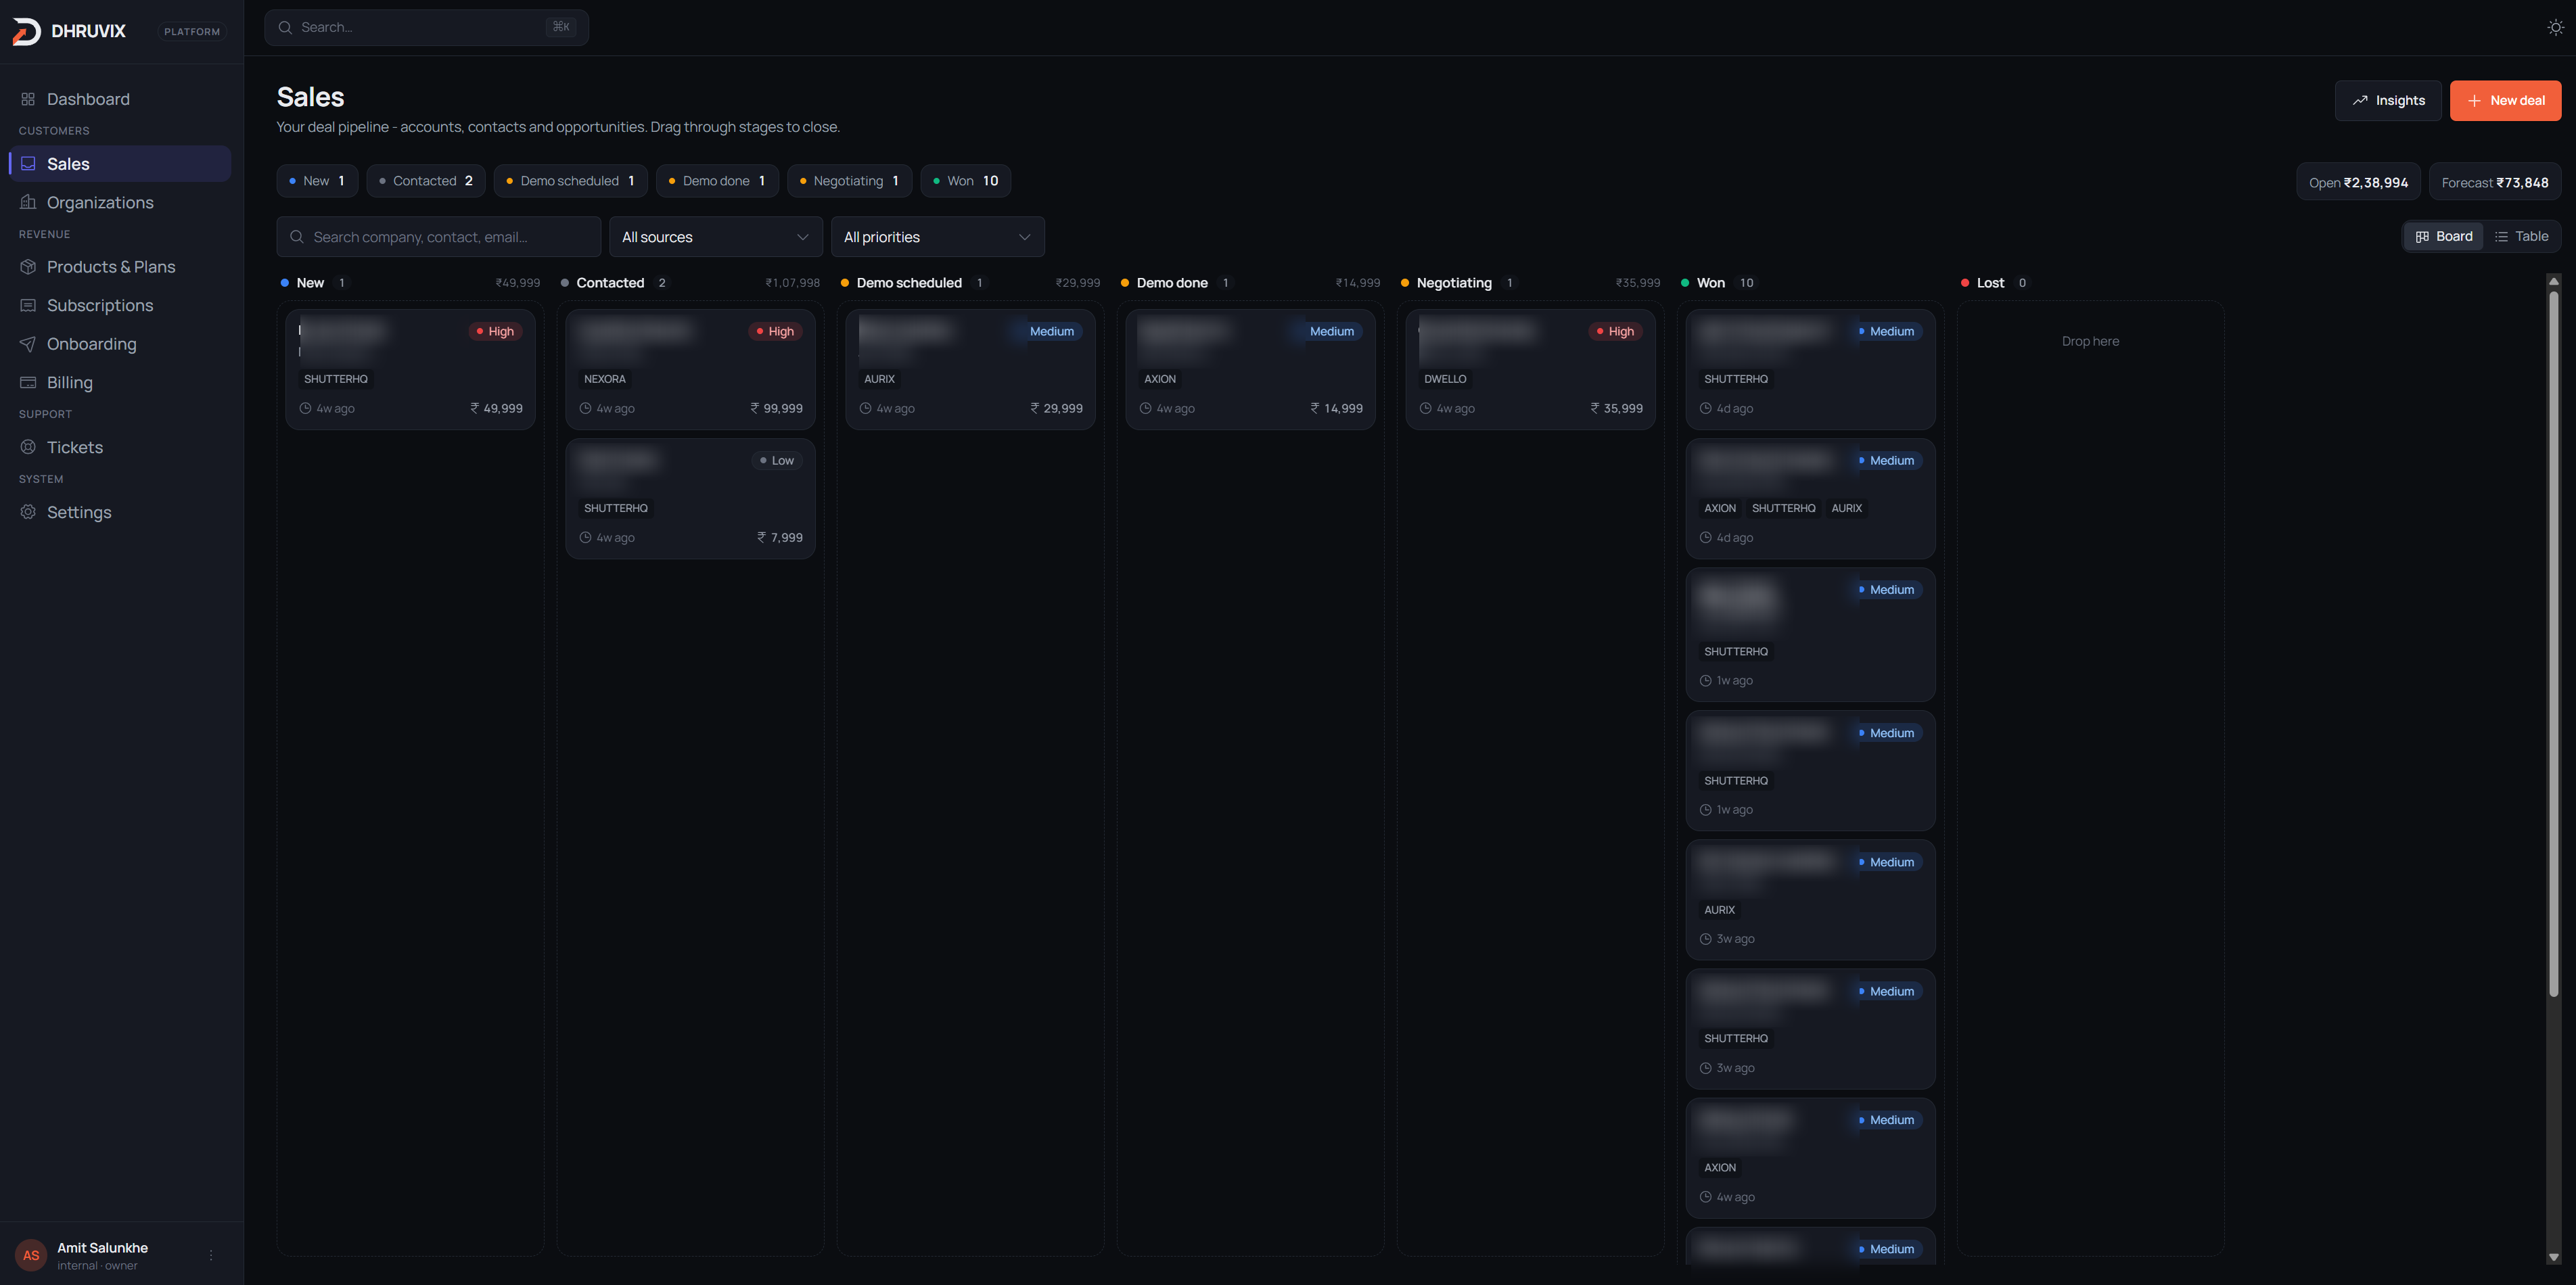Click the magnifier icon in global search
The height and width of the screenshot is (1285, 2576).
pos(285,27)
